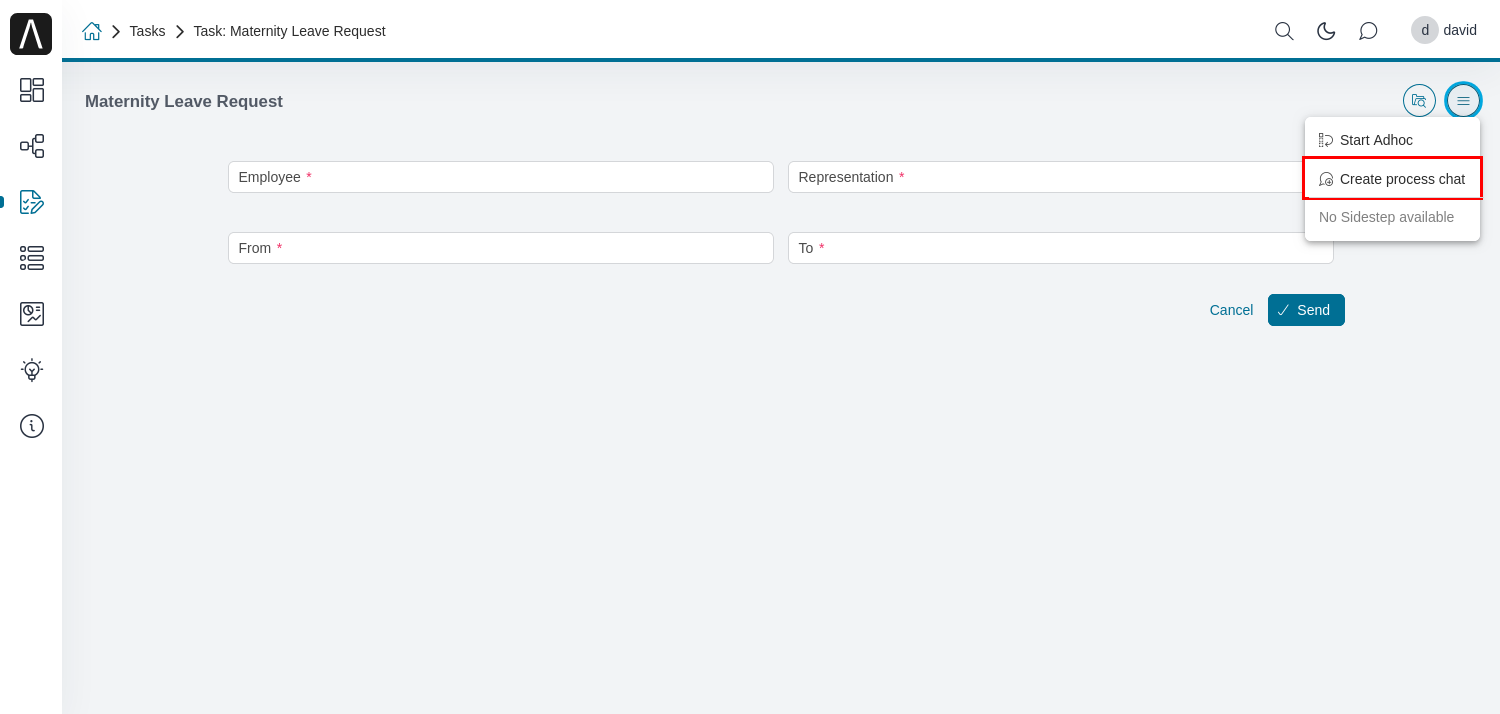This screenshot has height=714, width=1500.
Task: Click the Cancel link
Action: [x=1231, y=310]
